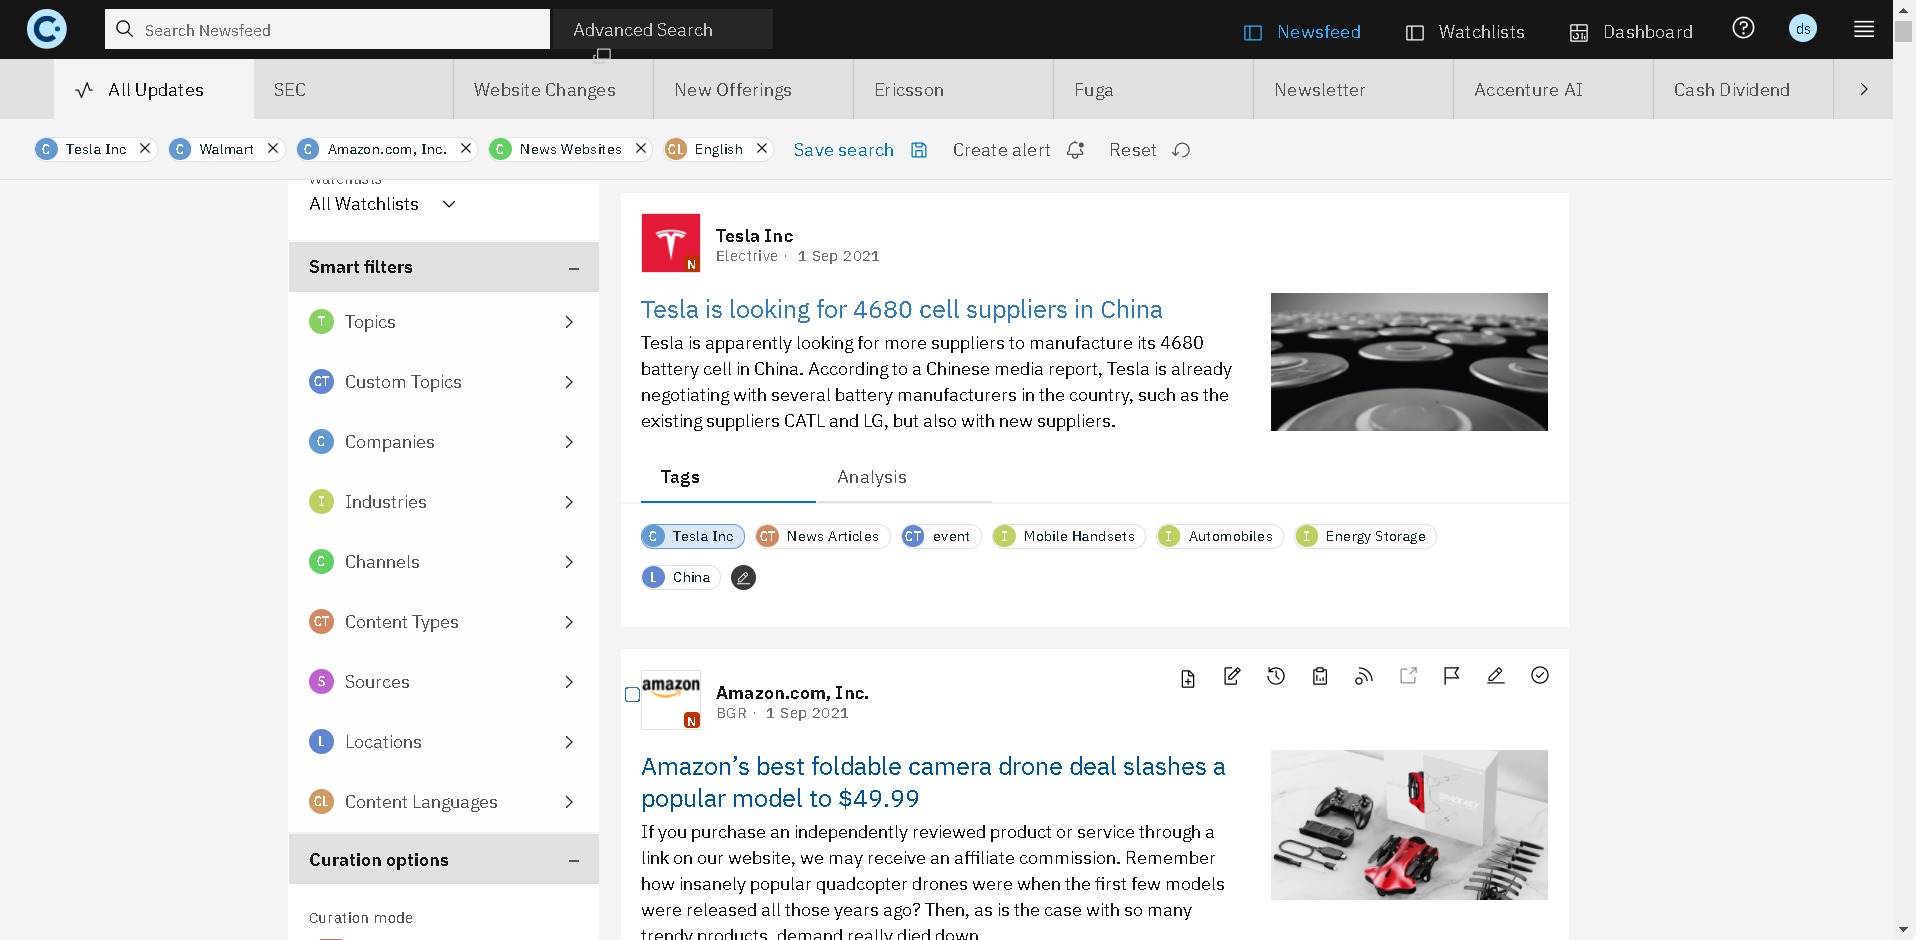Click the highlight pencil icon on Amazon article
This screenshot has height=940, width=1920.
tap(1495, 676)
